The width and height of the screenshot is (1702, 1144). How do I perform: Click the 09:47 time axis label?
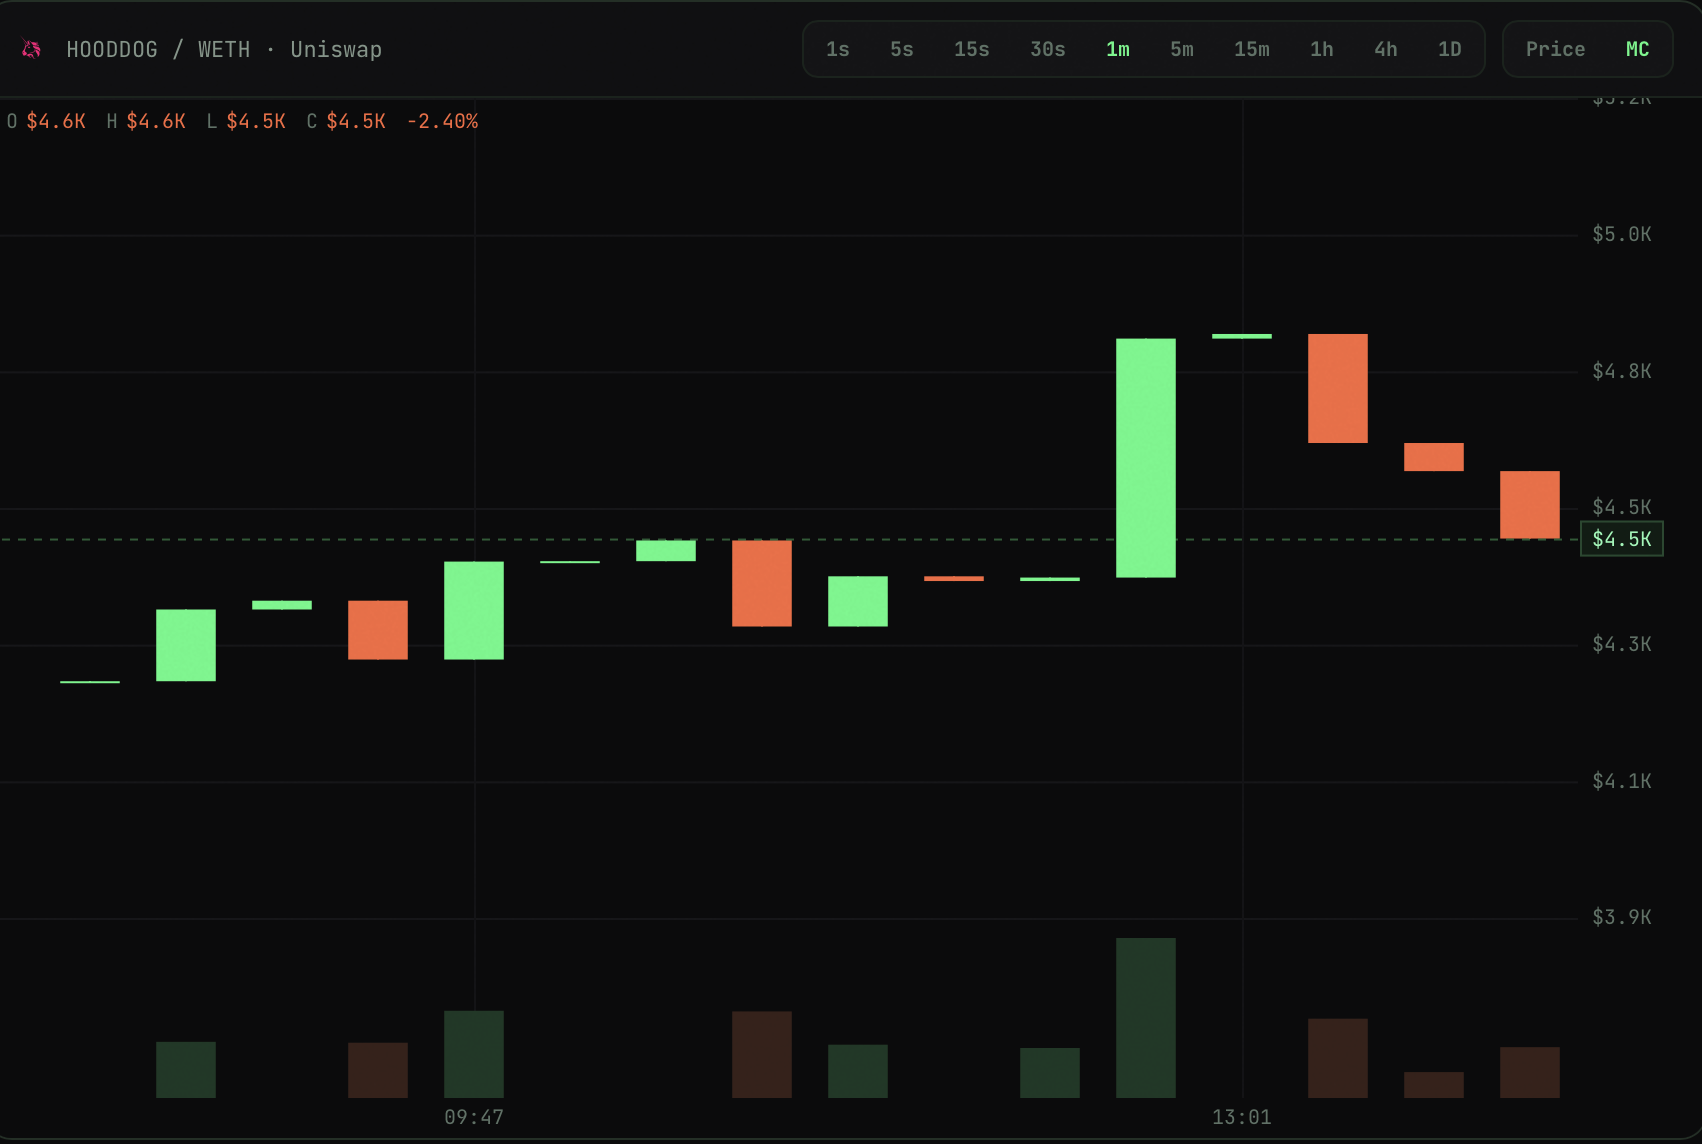(474, 1117)
